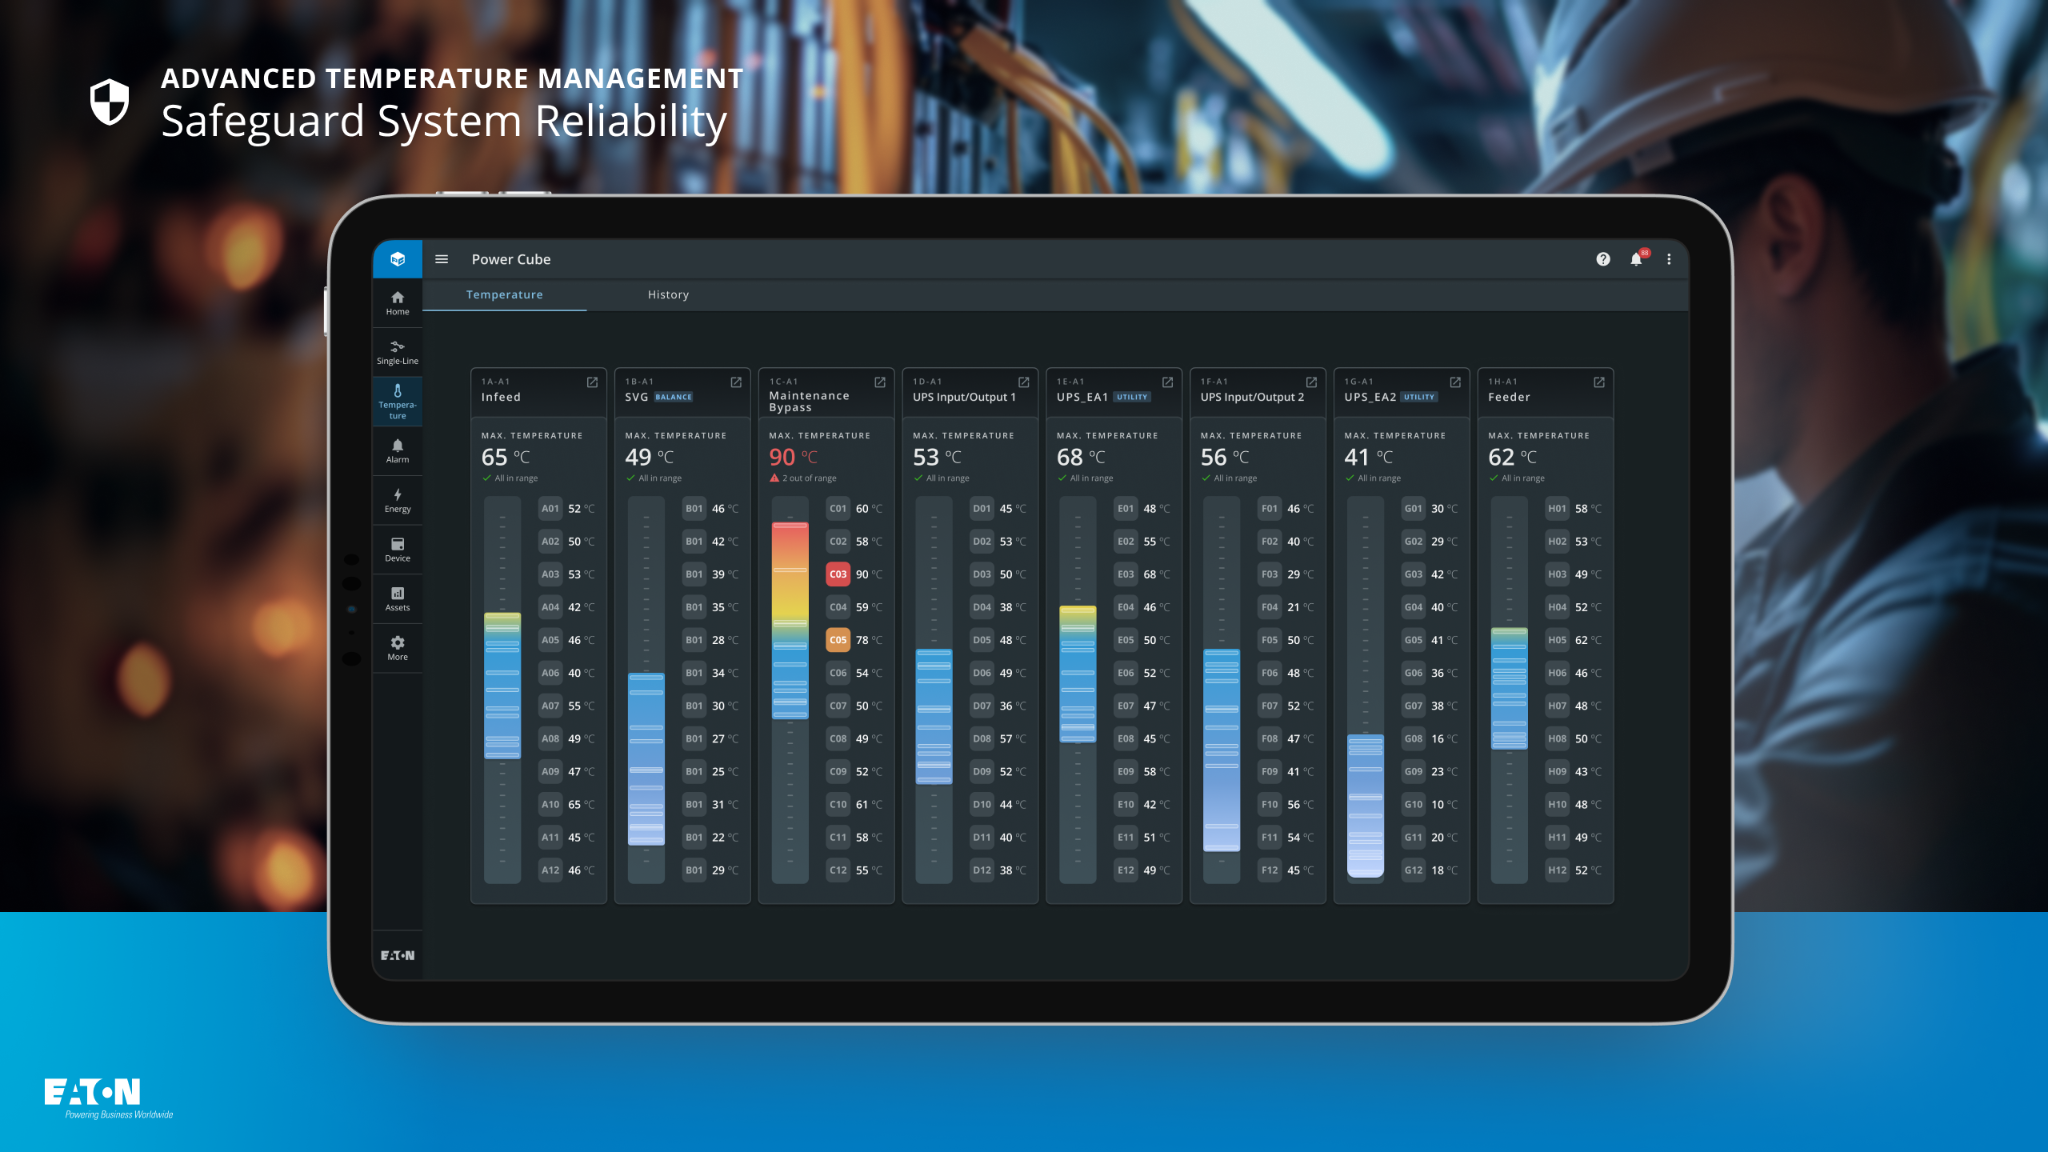Select the Temperature tab
The height and width of the screenshot is (1152, 2048).
coord(504,295)
